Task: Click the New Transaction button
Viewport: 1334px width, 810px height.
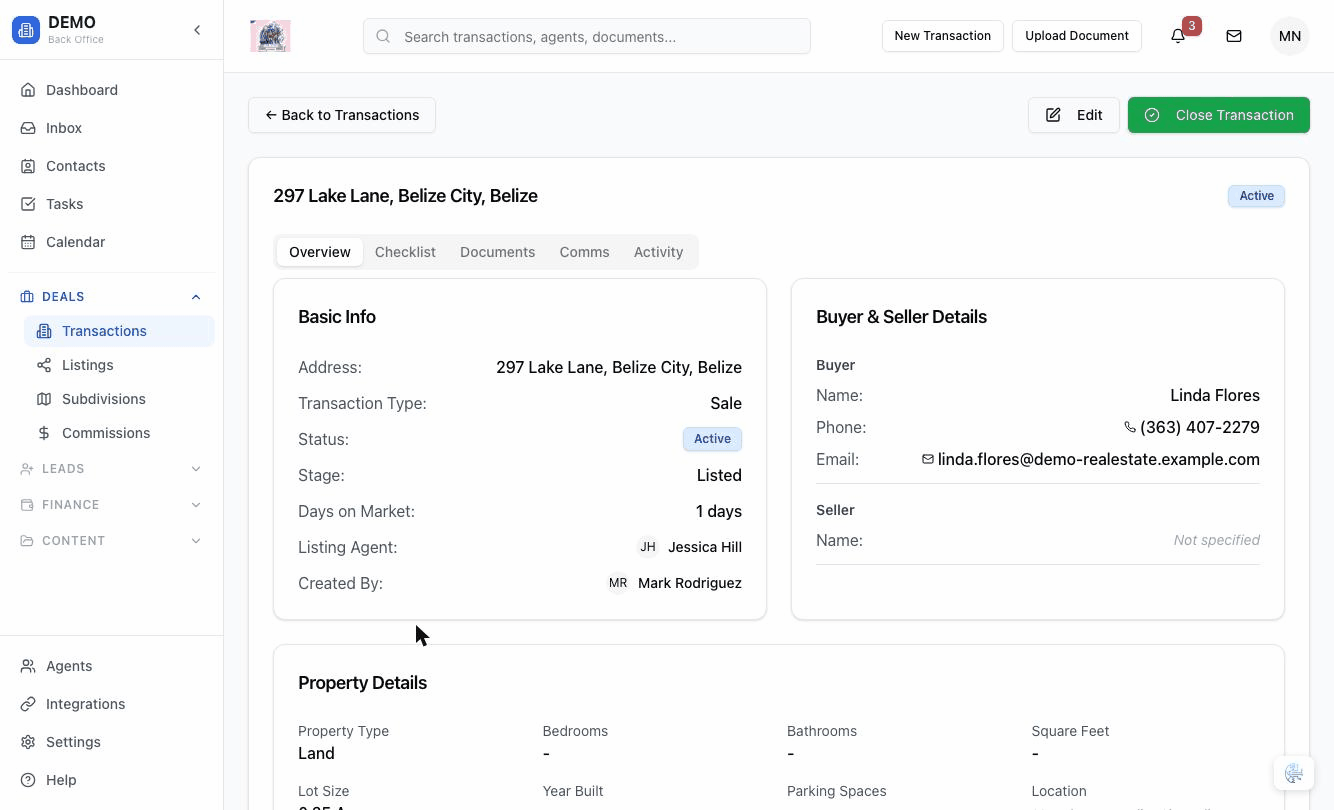Action: 942,36
